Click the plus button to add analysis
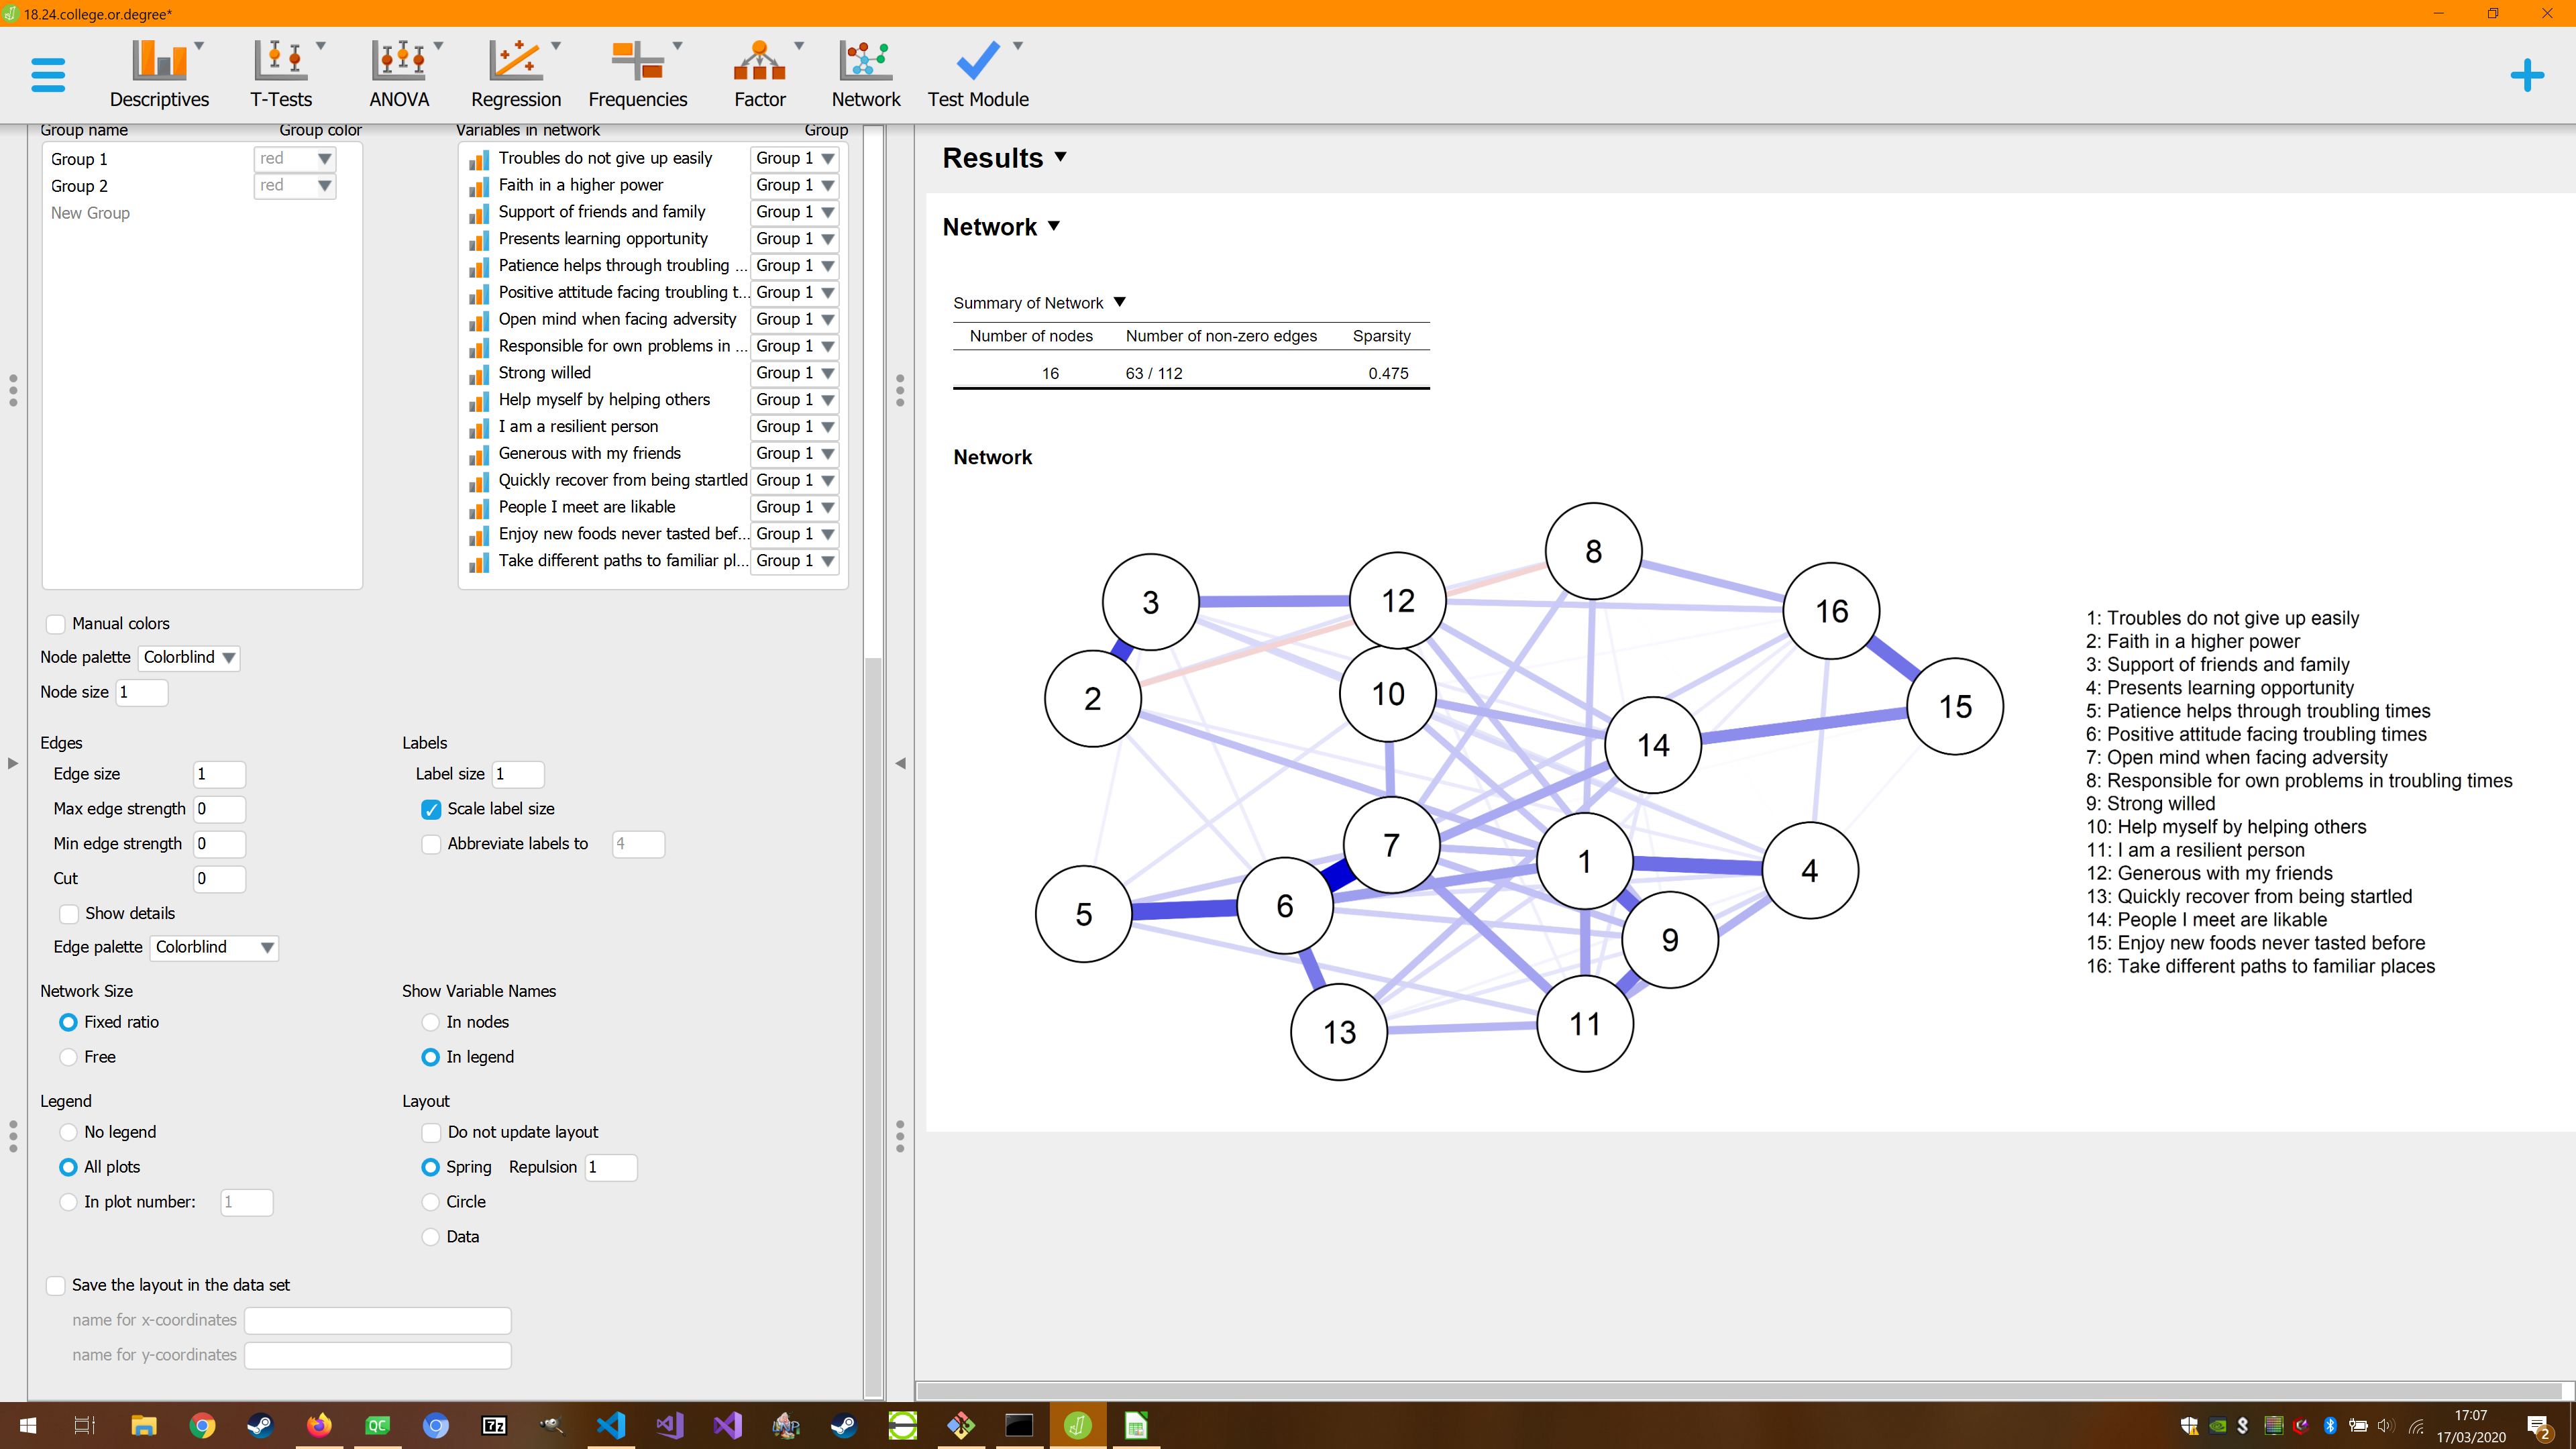2576x1449 pixels. tap(2527, 74)
